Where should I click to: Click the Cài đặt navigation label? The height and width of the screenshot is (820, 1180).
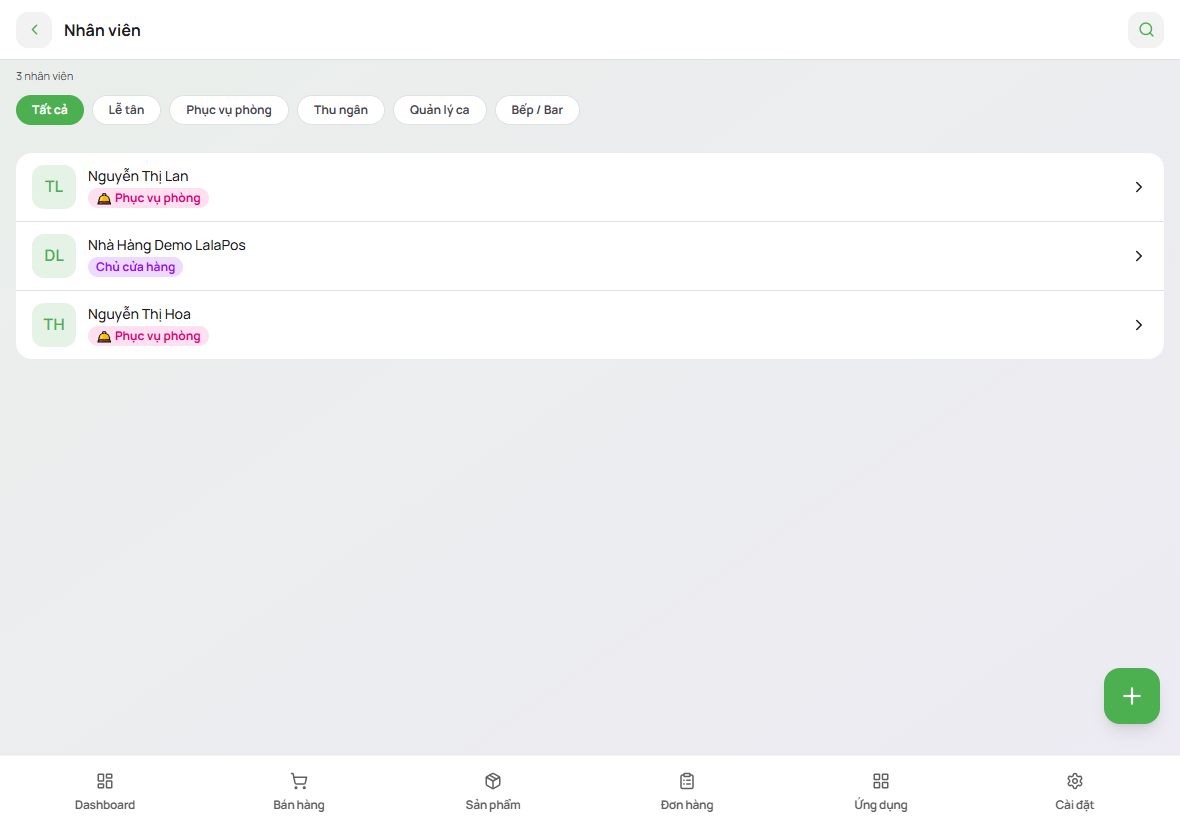(x=1075, y=805)
